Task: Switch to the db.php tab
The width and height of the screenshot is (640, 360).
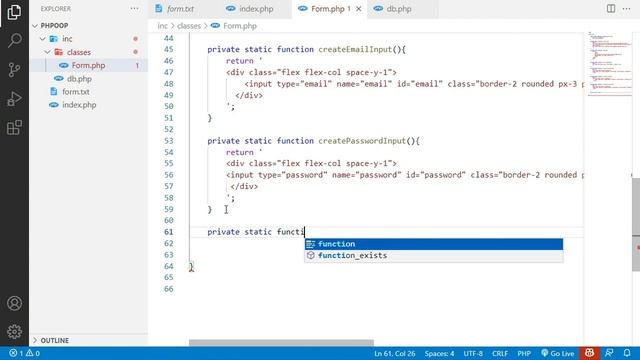Action: point(398,9)
